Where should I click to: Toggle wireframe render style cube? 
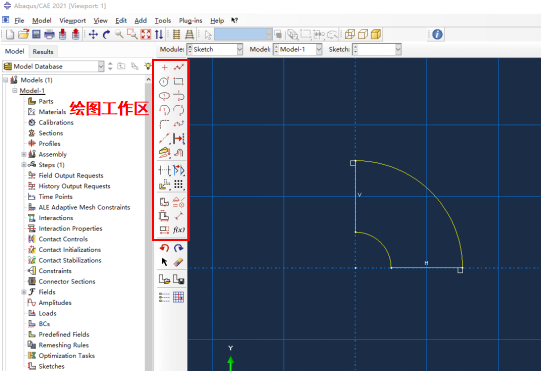[x=350, y=34]
